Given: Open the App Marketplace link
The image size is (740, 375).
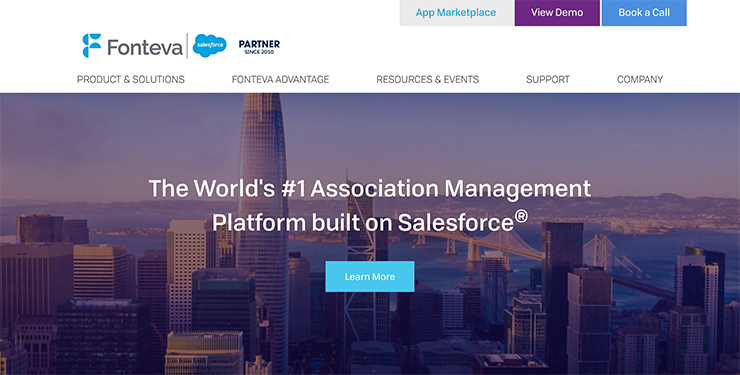Looking at the screenshot, I should pos(456,13).
